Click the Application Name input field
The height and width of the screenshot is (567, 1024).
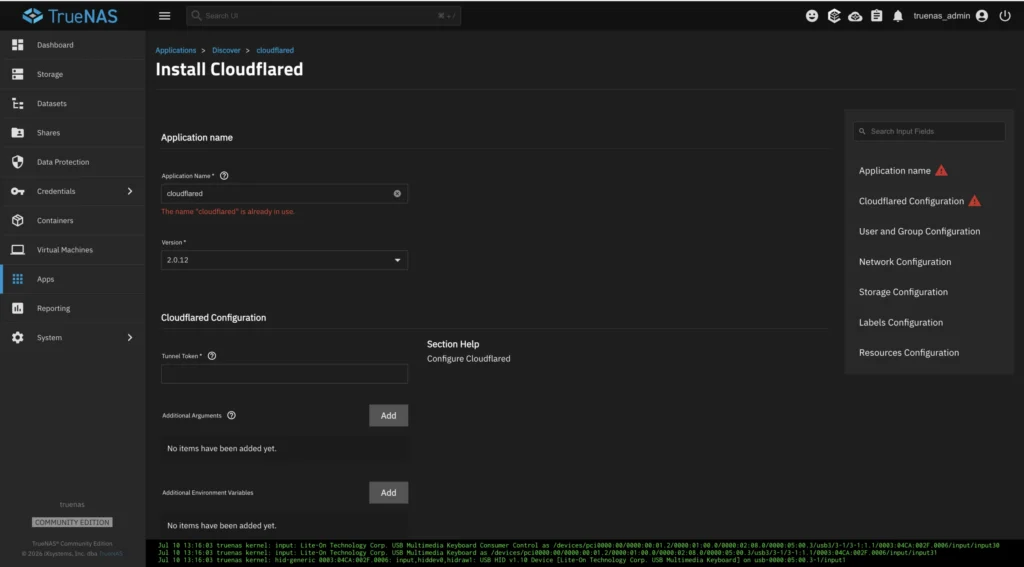pos(284,193)
